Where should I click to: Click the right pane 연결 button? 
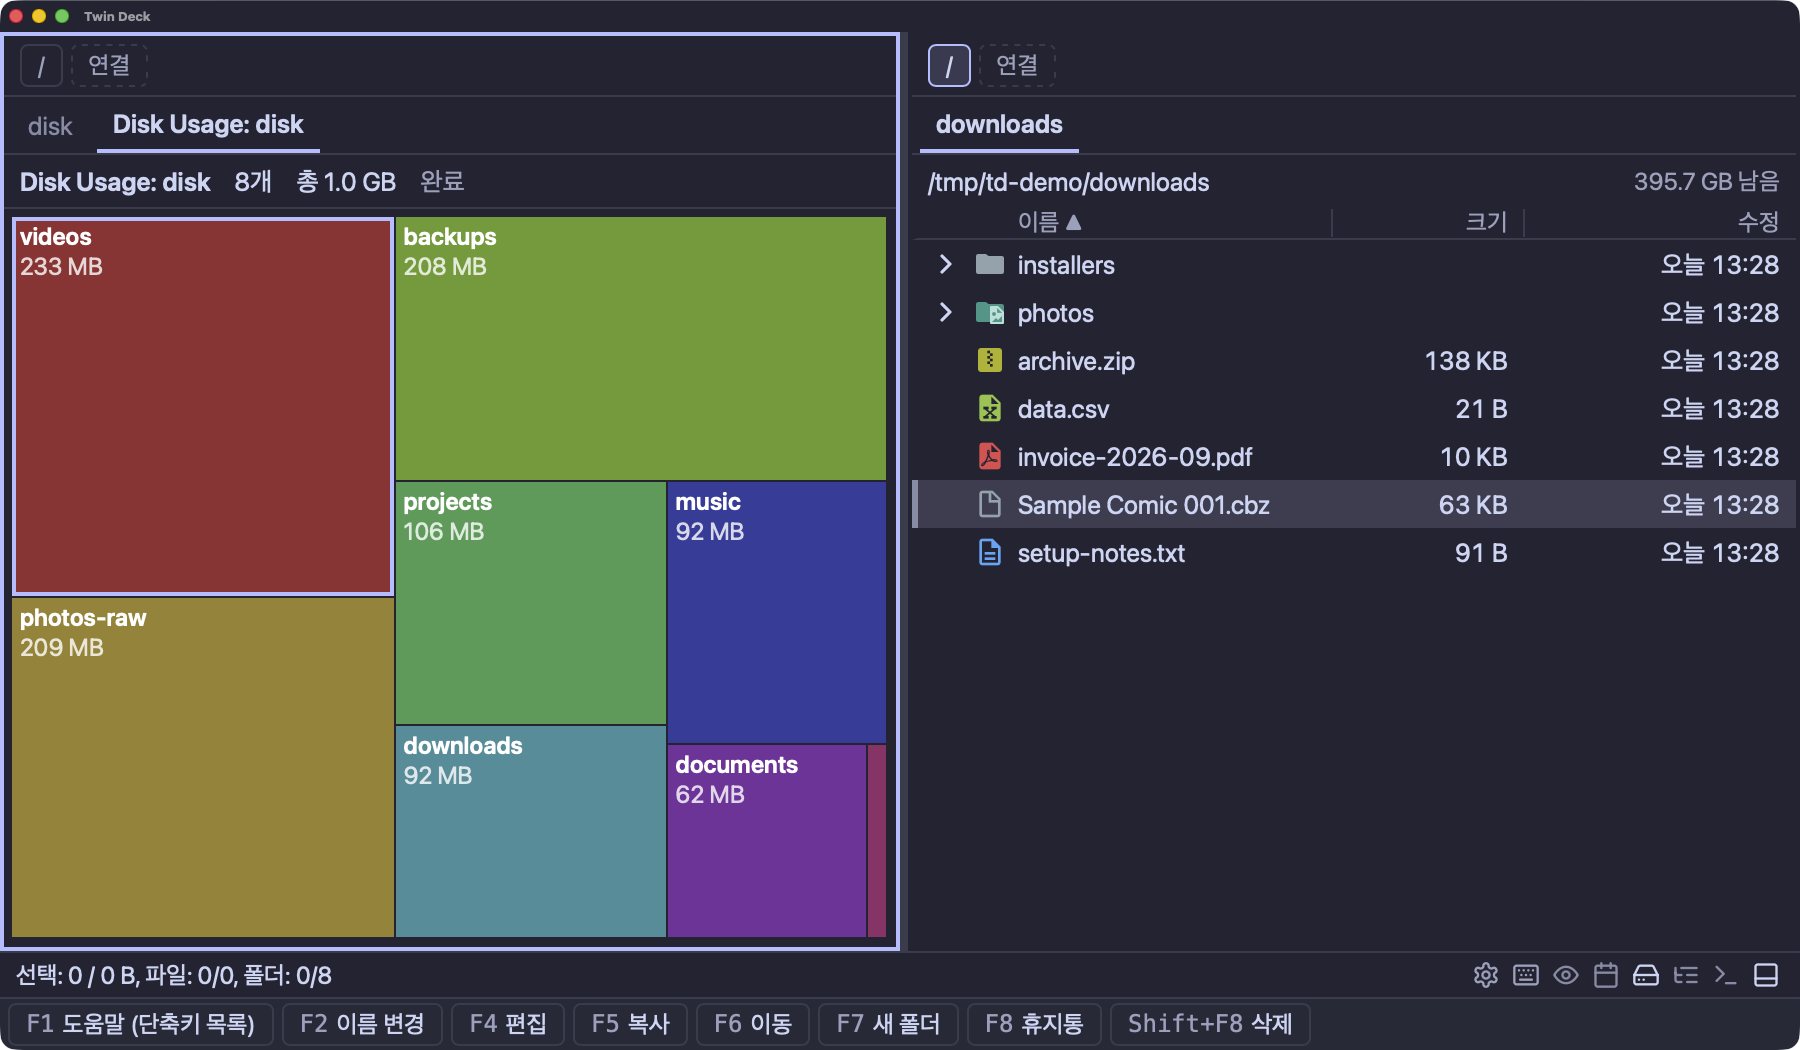(x=1017, y=66)
